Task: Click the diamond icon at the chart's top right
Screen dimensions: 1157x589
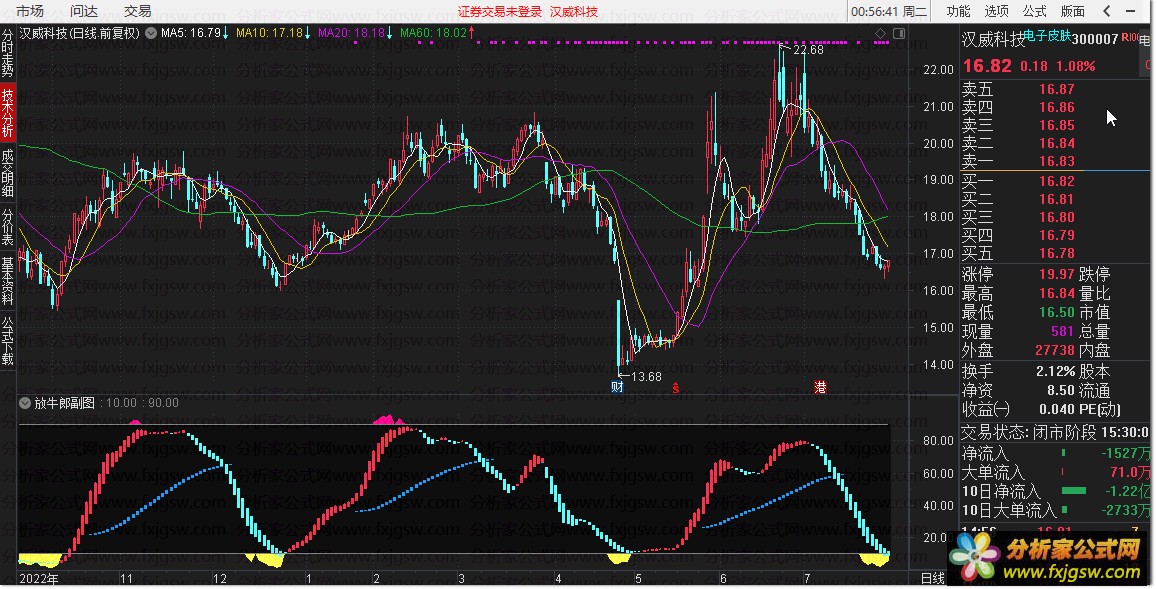Action: (x=880, y=33)
